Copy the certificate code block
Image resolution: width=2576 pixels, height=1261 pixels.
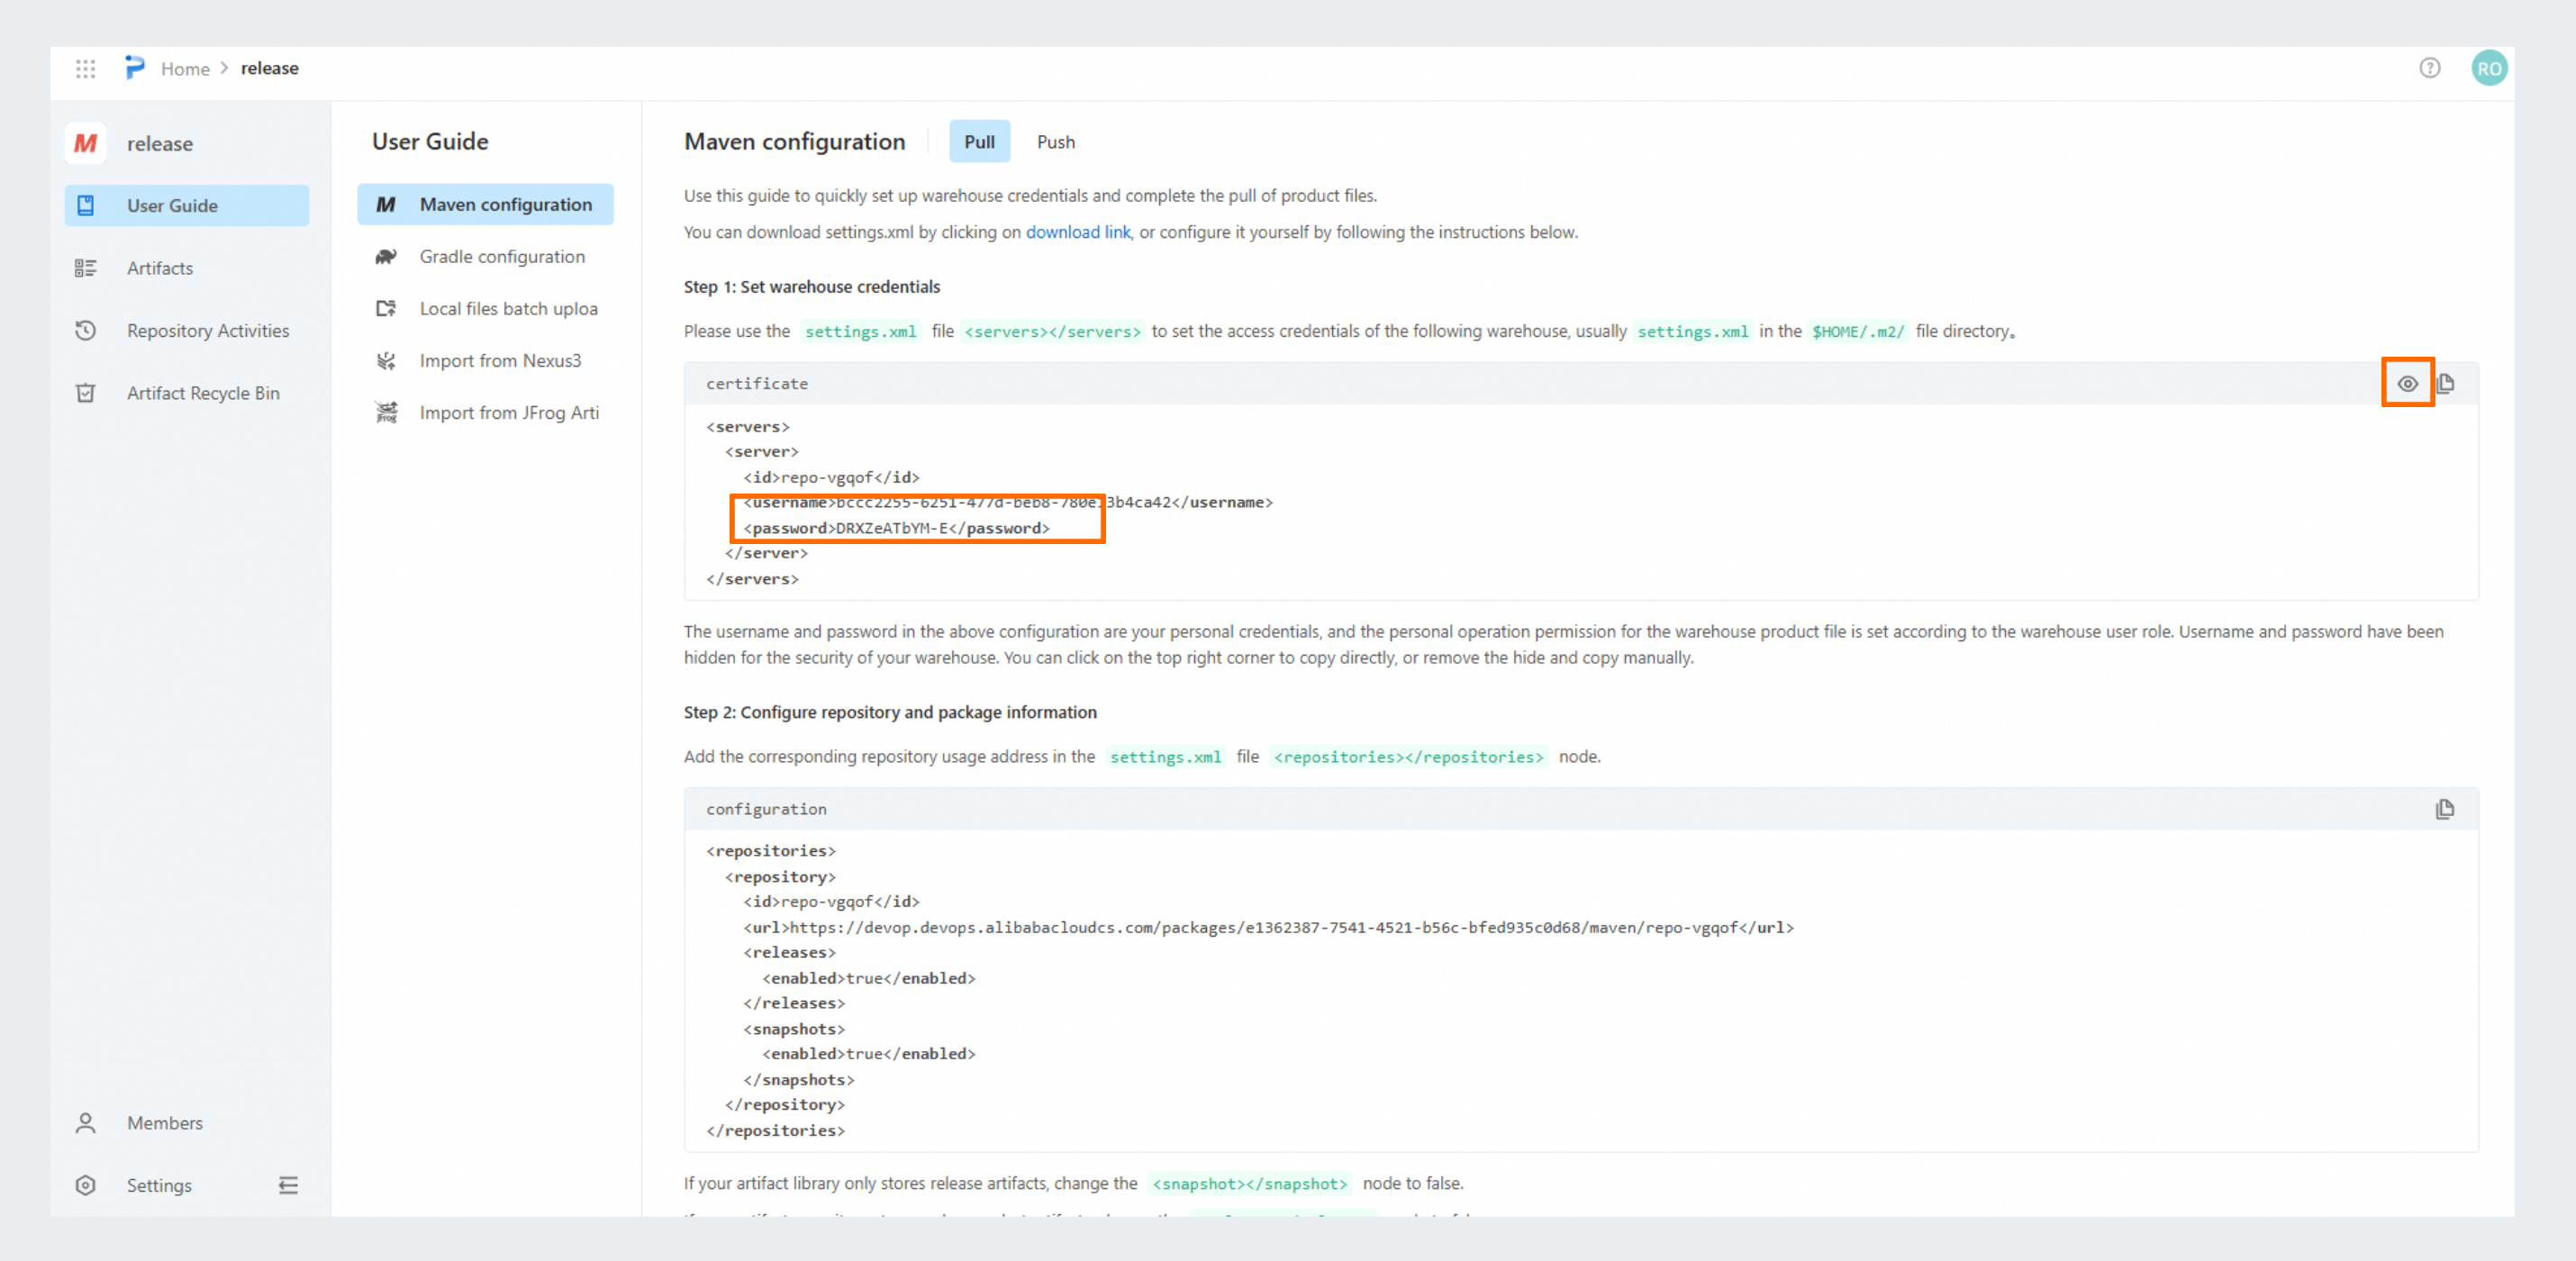[x=2445, y=383]
